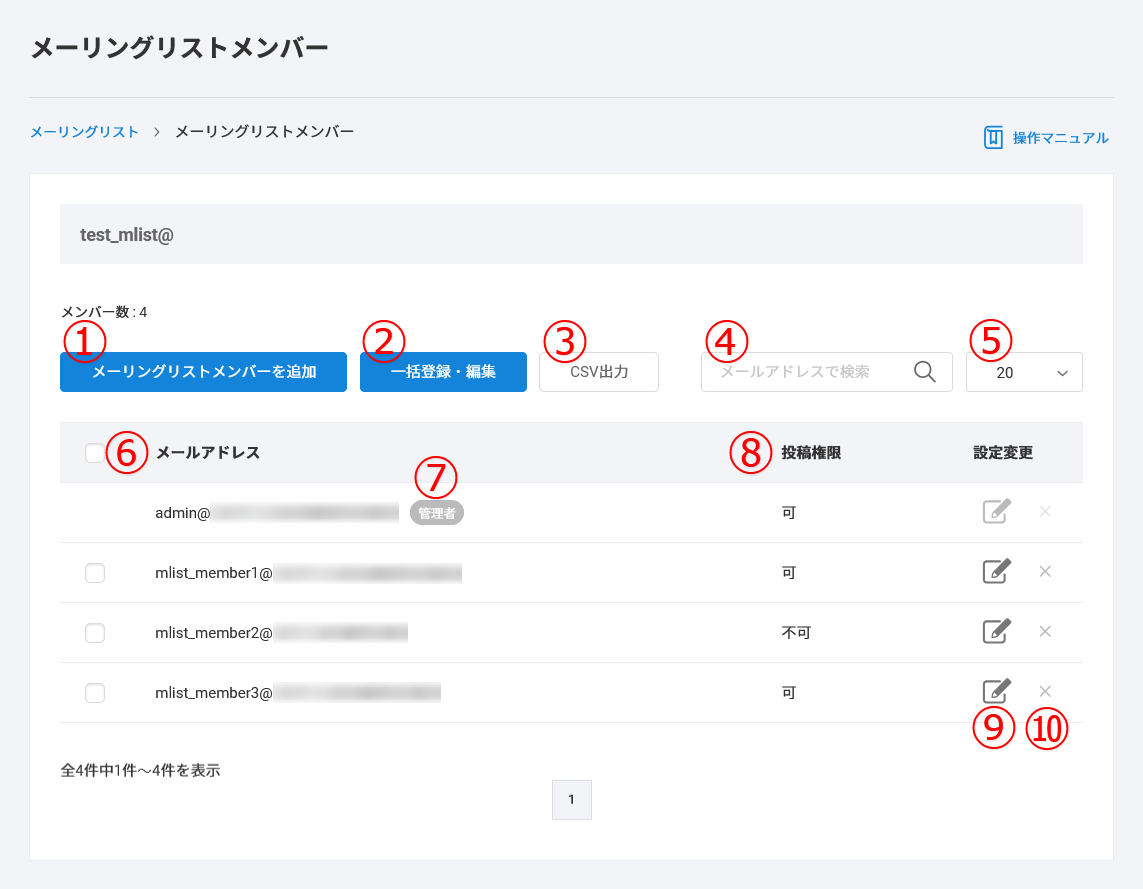Viewport: 1143px width, 889px height.
Task: Click edit icon for admin row
Action: 996,512
